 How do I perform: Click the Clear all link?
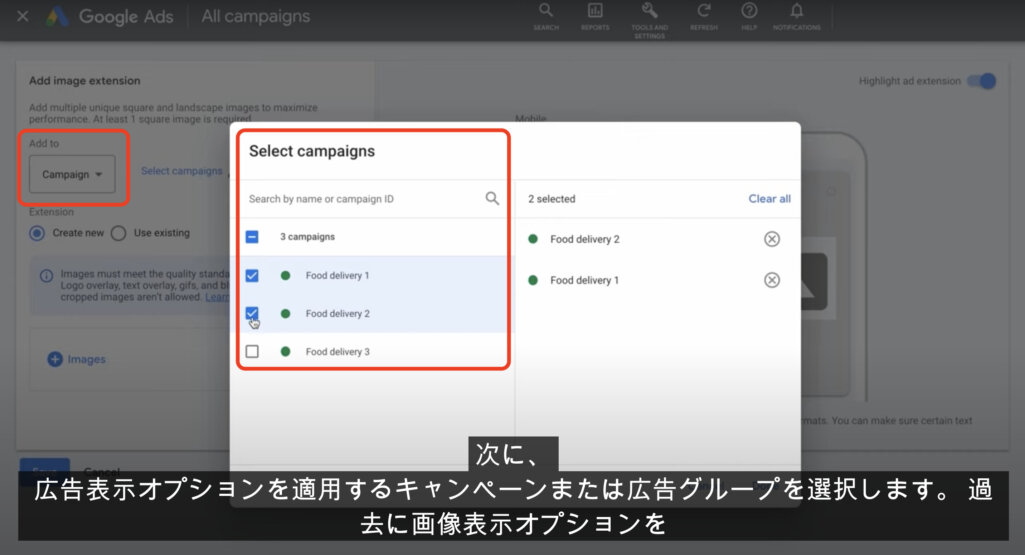pyautogui.click(x=769, y=199)
